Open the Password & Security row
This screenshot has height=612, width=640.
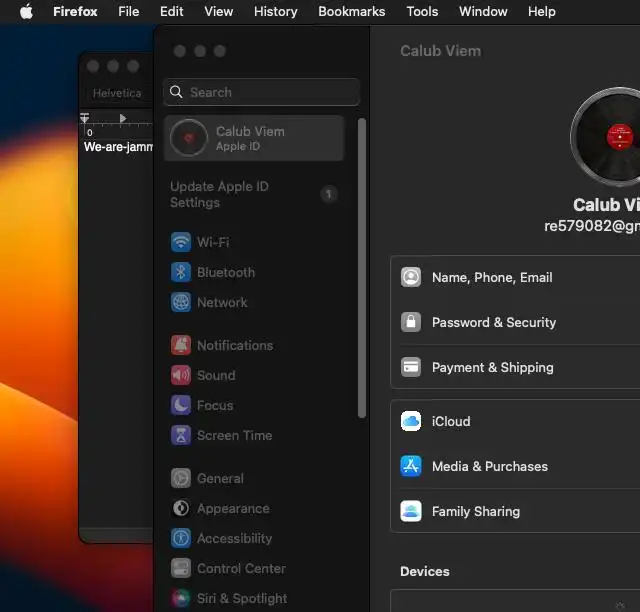(515, 323)
